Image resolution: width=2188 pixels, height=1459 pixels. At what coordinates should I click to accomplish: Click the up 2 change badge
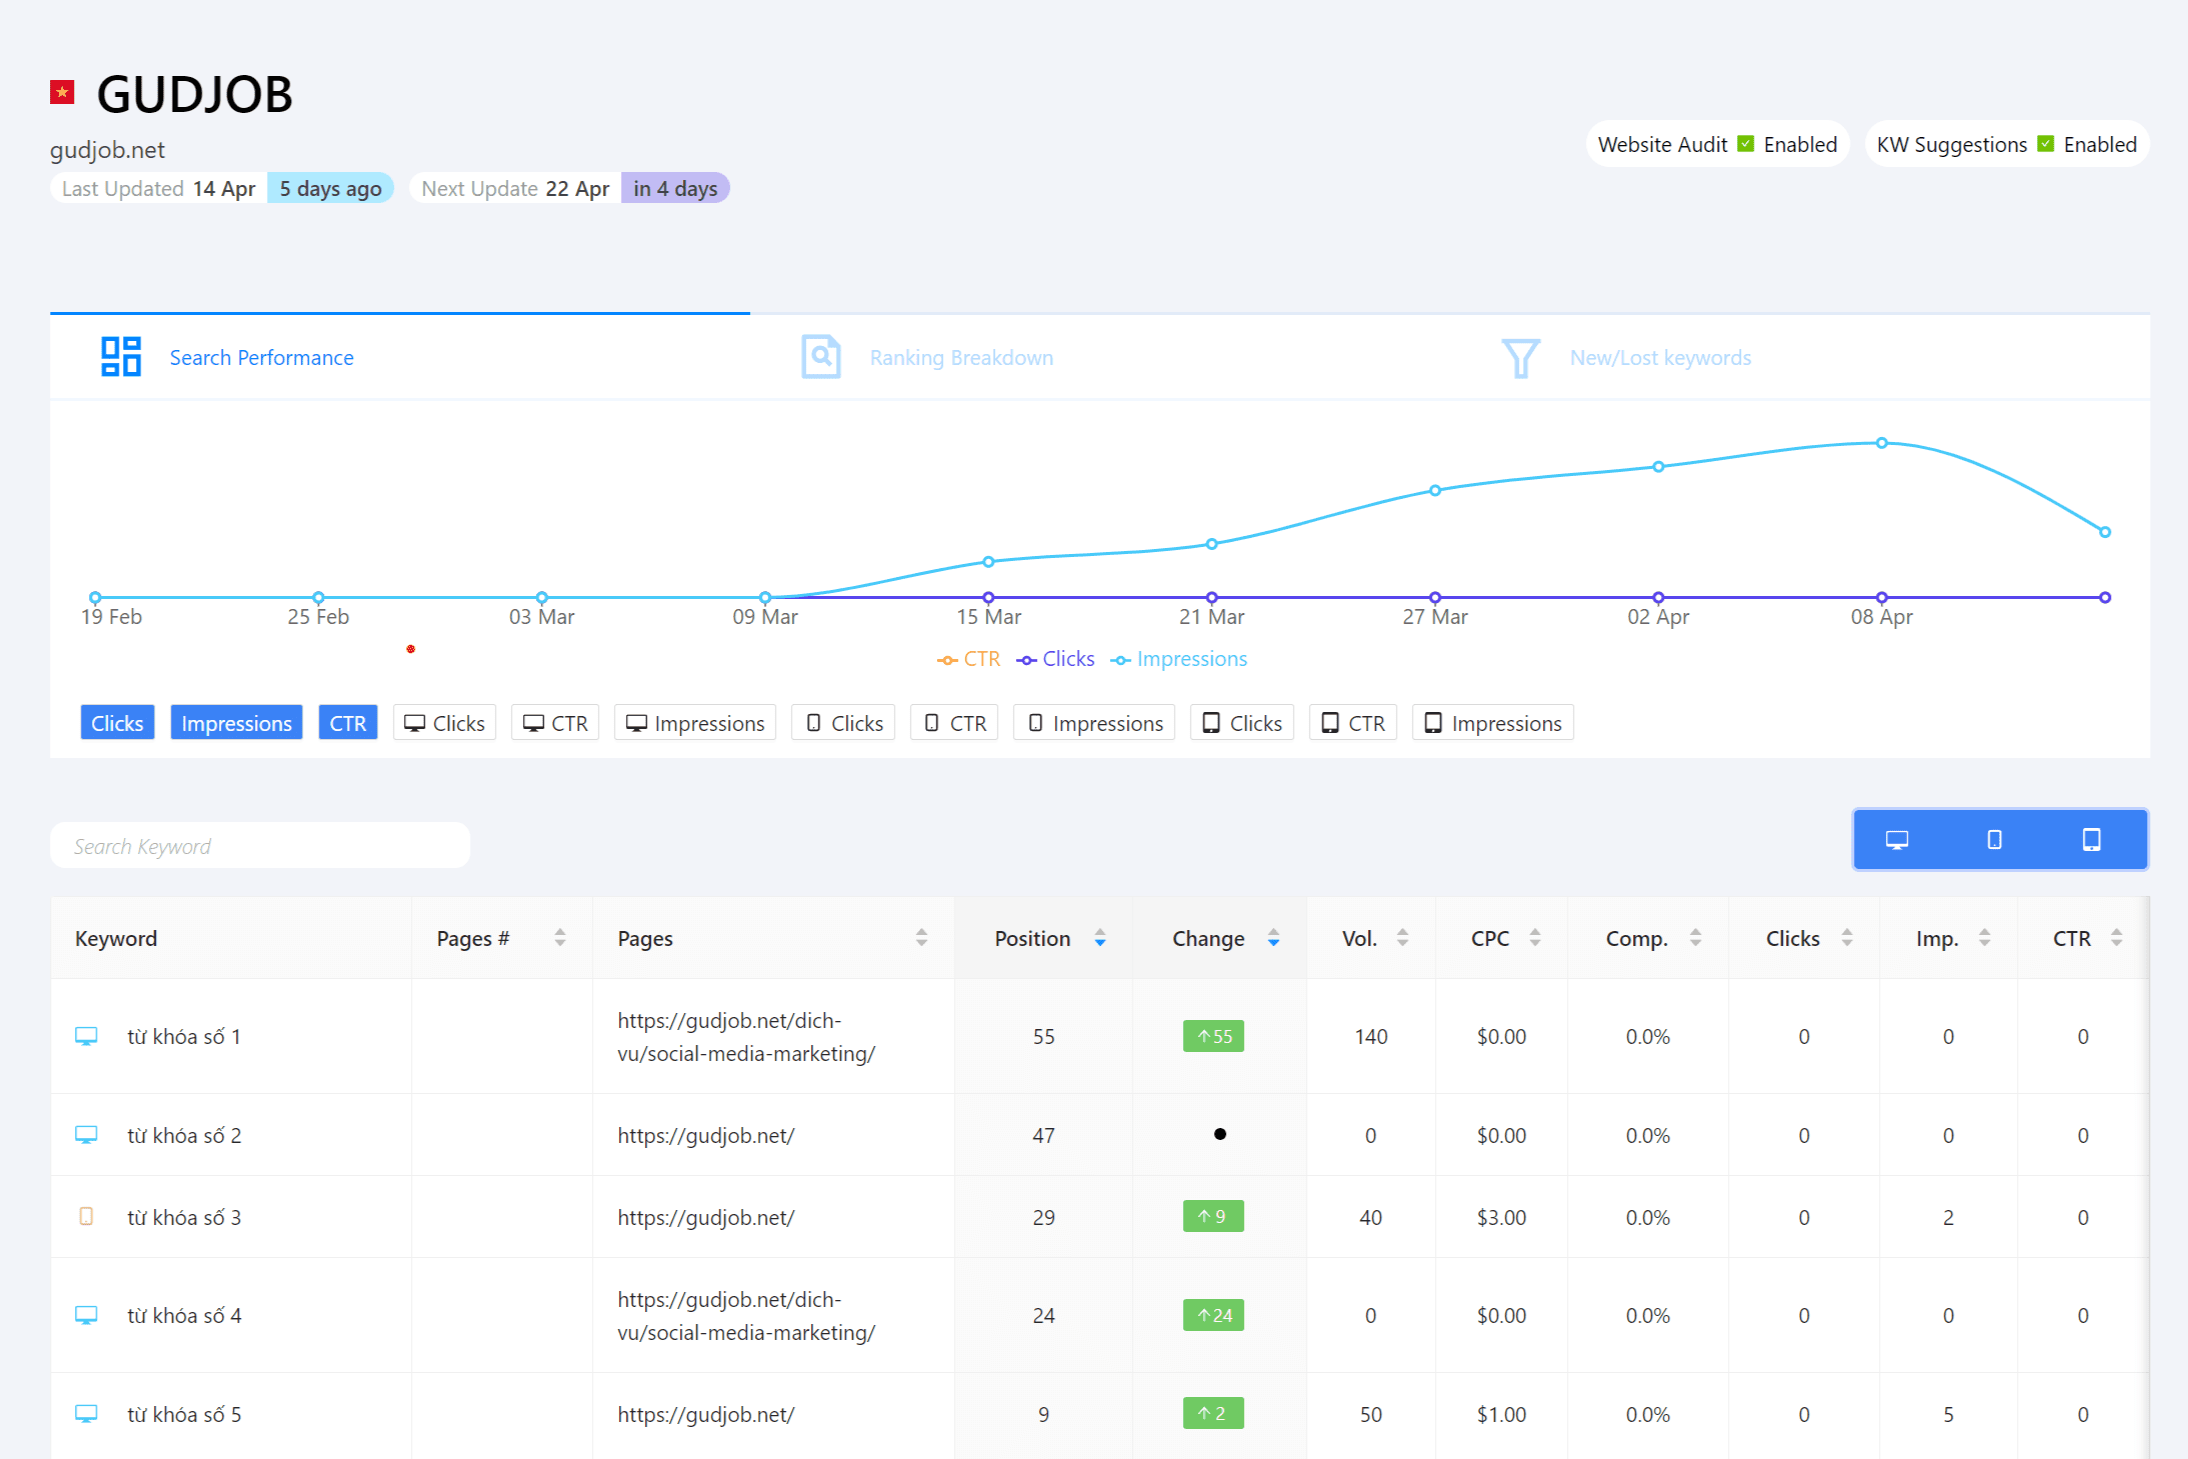click(x=1214, y=1414)
